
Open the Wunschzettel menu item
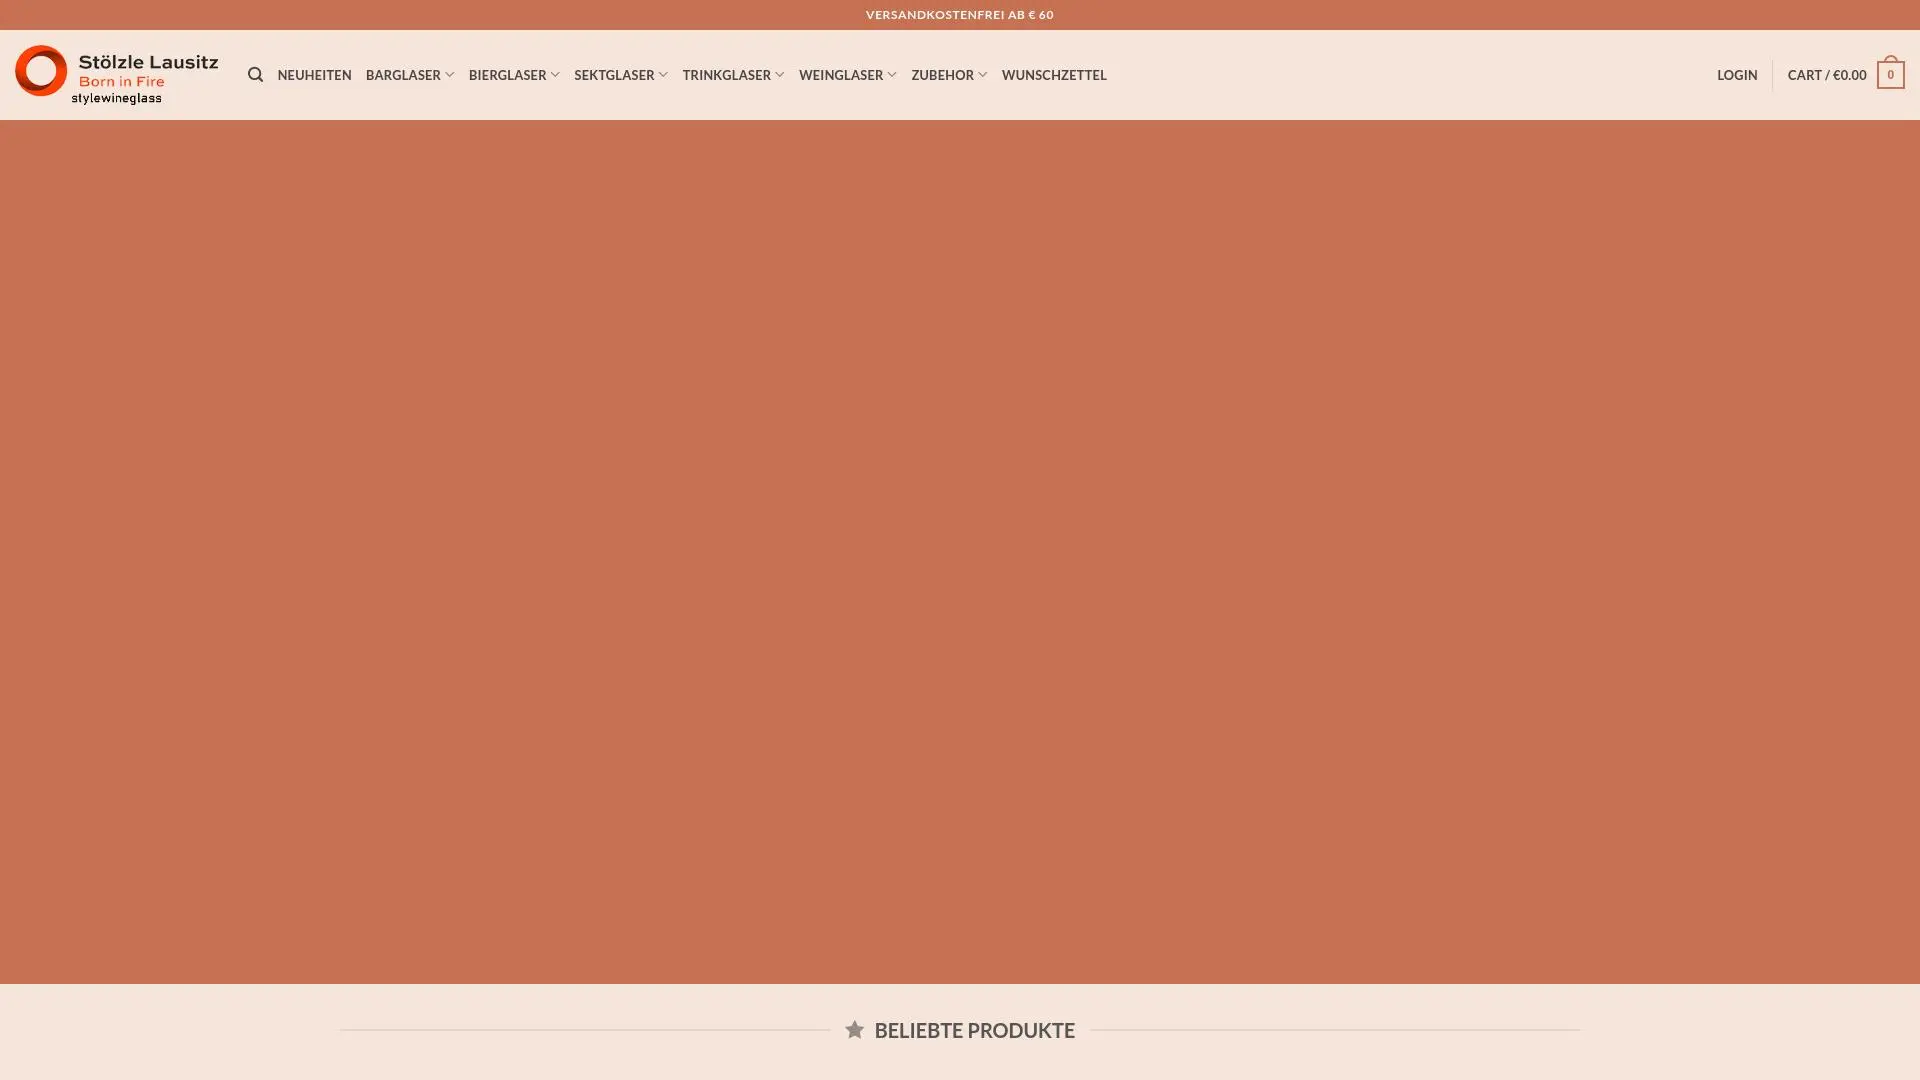click(1053, 75)
